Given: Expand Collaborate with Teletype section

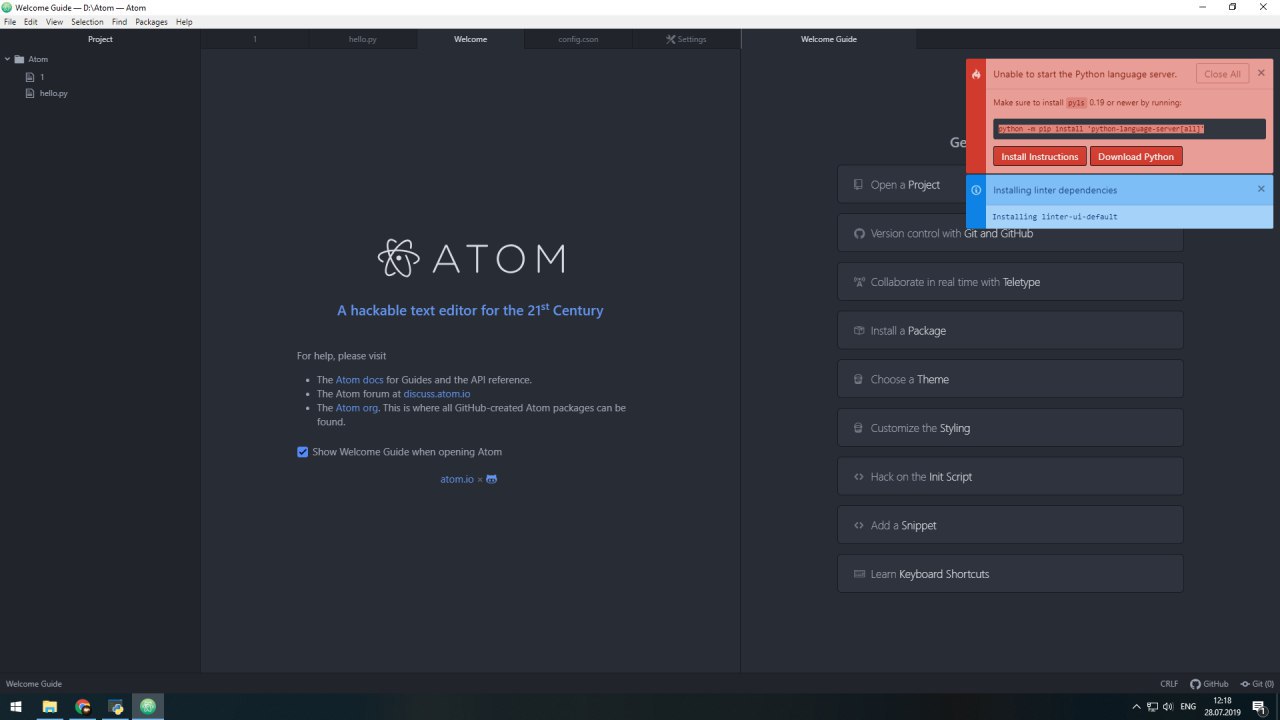Looking at the screenshot, I should pyautogui.click(x=1010, y=282).
